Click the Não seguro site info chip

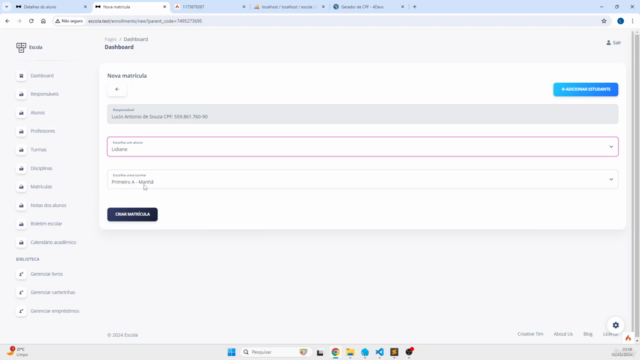pos(69,21)
